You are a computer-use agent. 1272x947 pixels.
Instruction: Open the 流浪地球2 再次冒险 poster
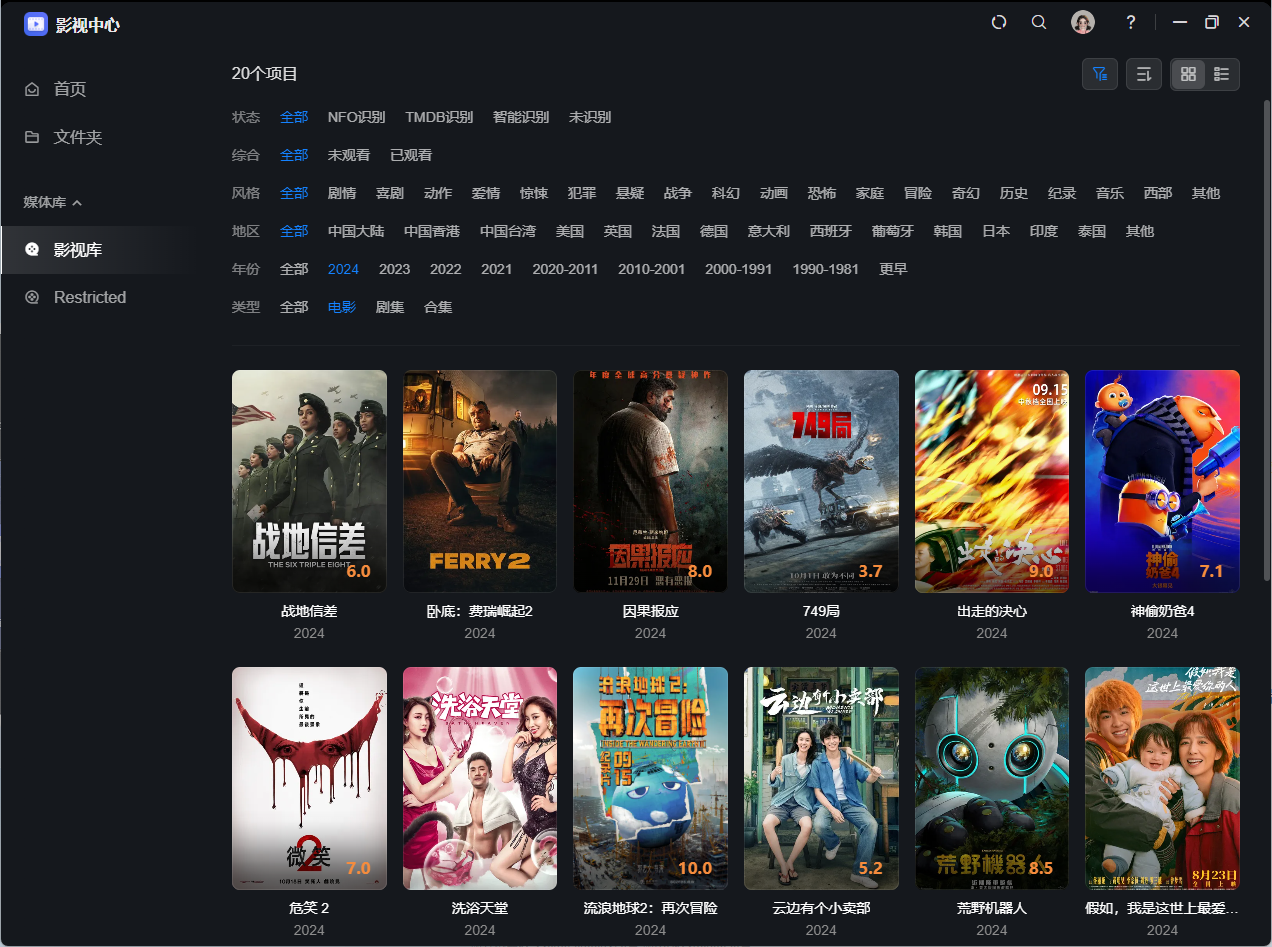[x=650, y=778]
